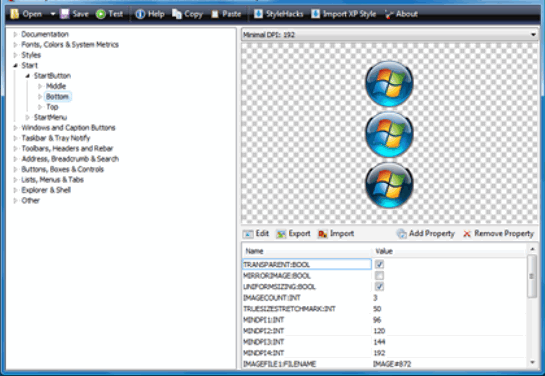Click the Save button label
The image size is (545, 376).
pos(80,14)
